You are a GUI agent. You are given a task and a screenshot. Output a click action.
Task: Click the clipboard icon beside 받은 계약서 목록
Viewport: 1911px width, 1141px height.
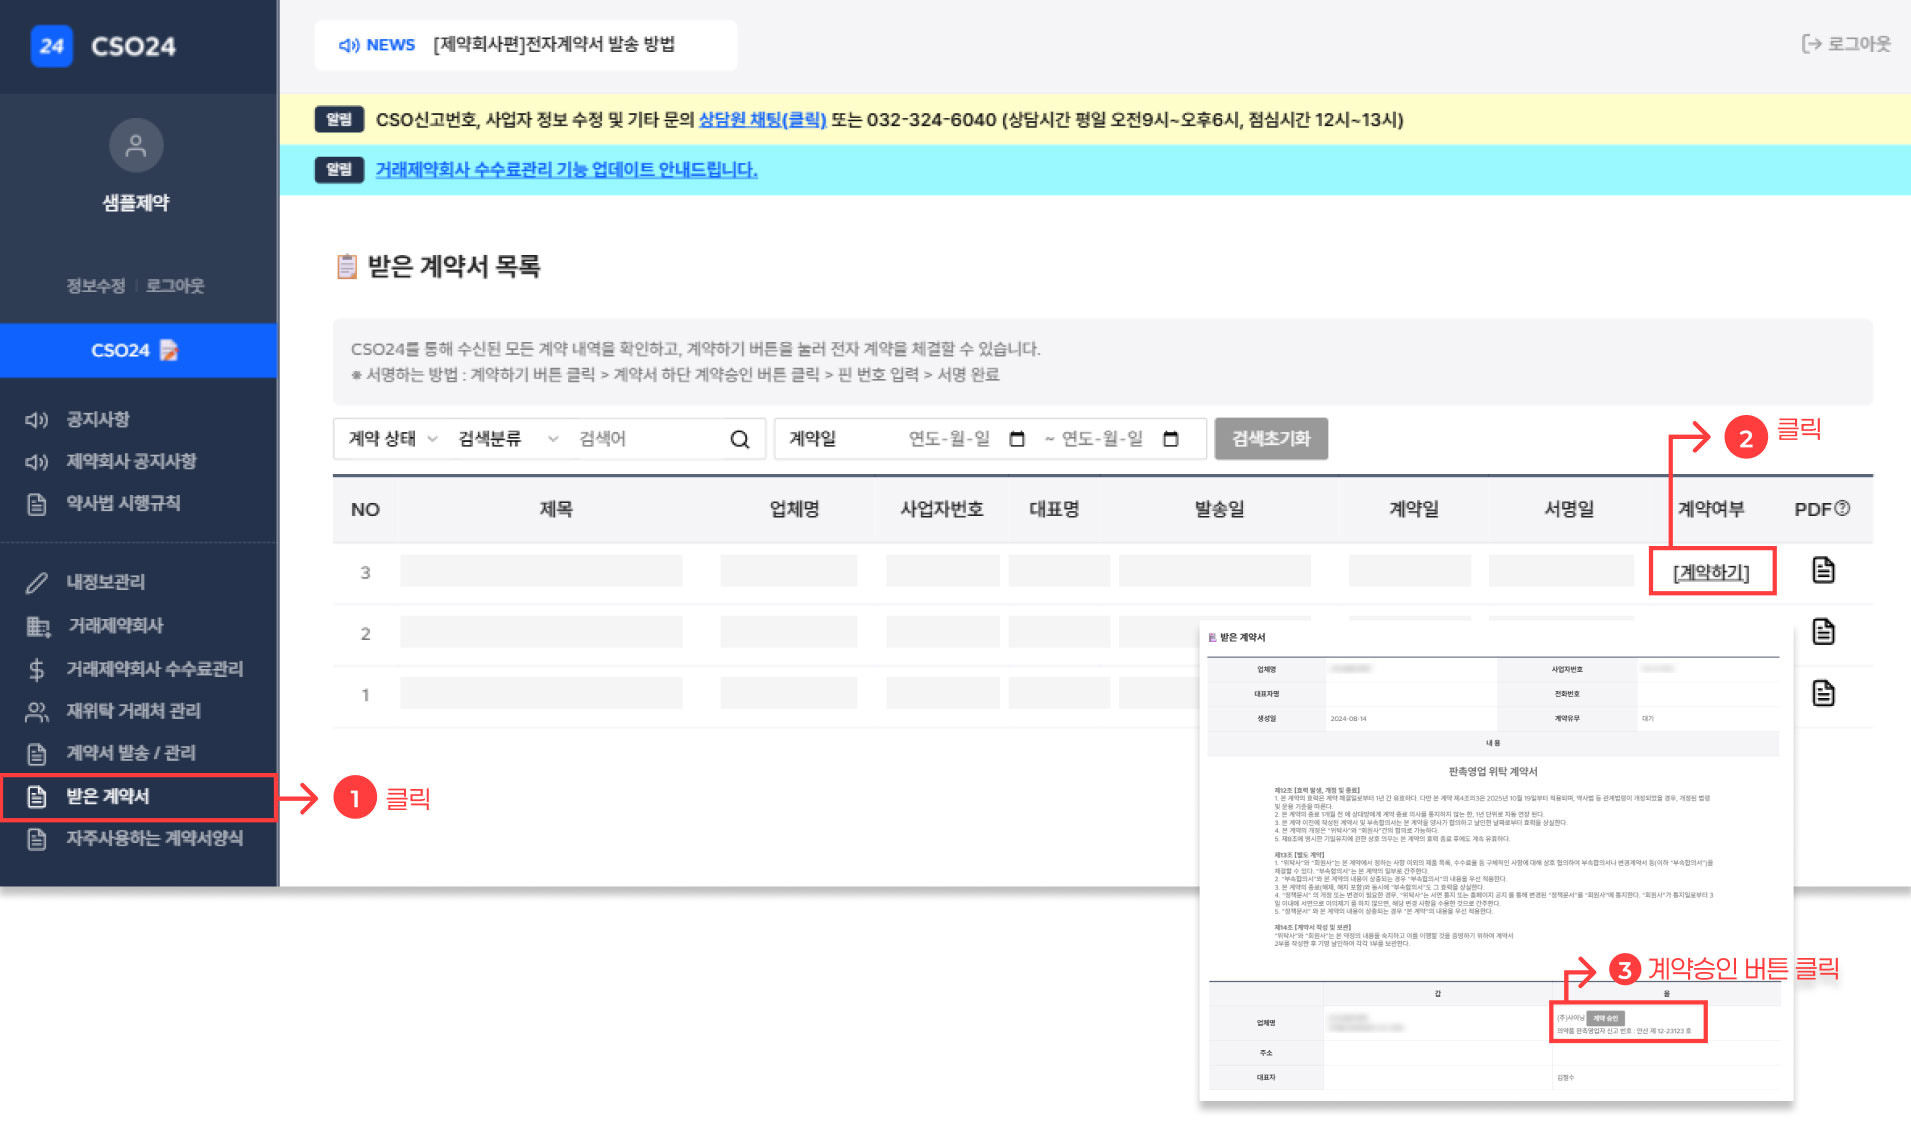pos(347,266)
